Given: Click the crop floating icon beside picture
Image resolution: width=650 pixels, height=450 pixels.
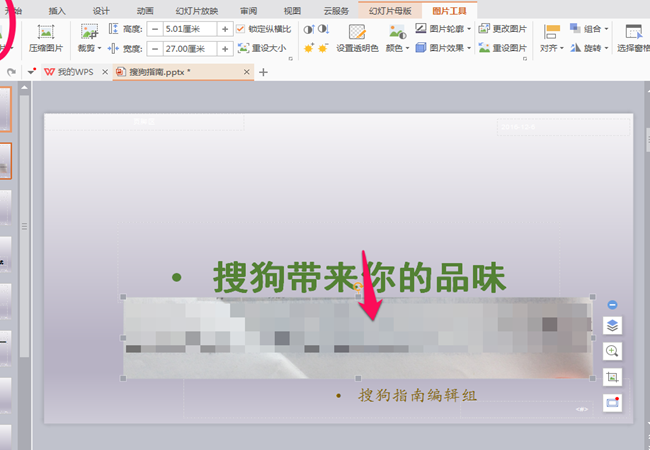Looking at the screenshot, I should [612, 377].
